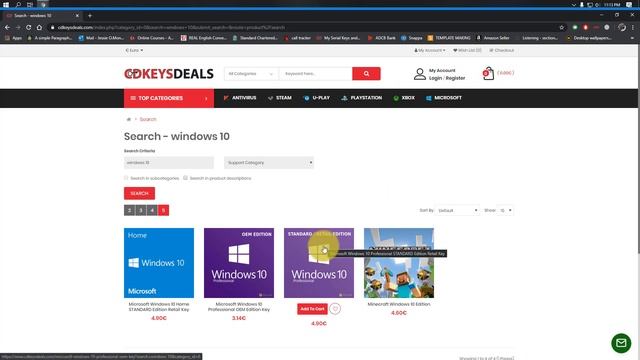This screenshot has height=360, width=640.
Task: Open the Windows notification center icon
Action: pyautogui.click(x=629, y=4)
